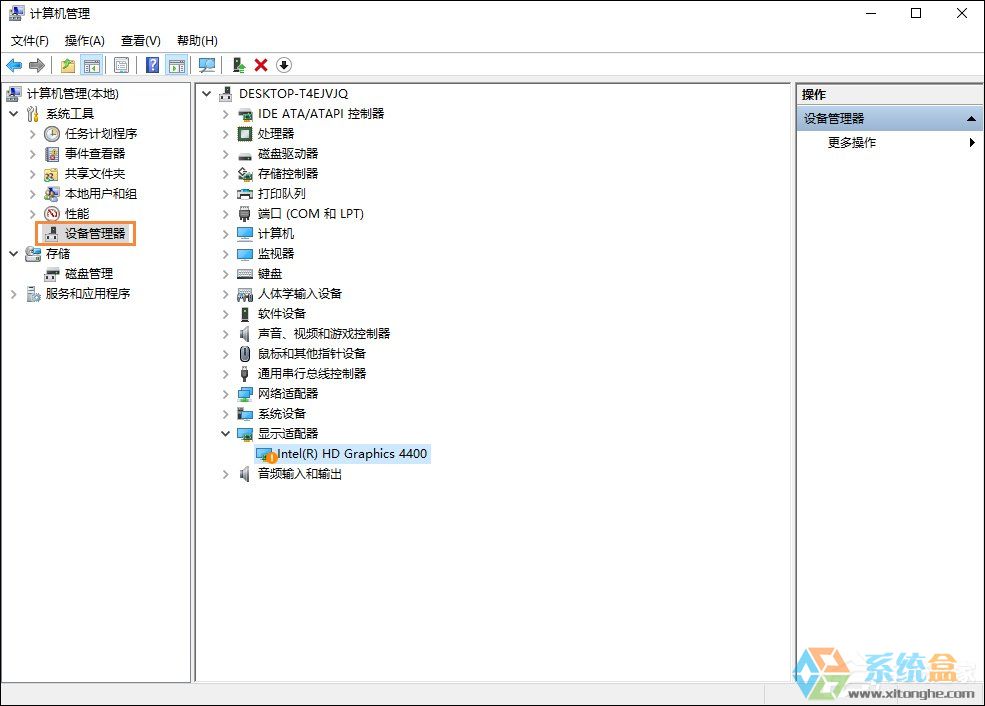
Task: Select 设备管理器 in the left tree
Action: 95,234
